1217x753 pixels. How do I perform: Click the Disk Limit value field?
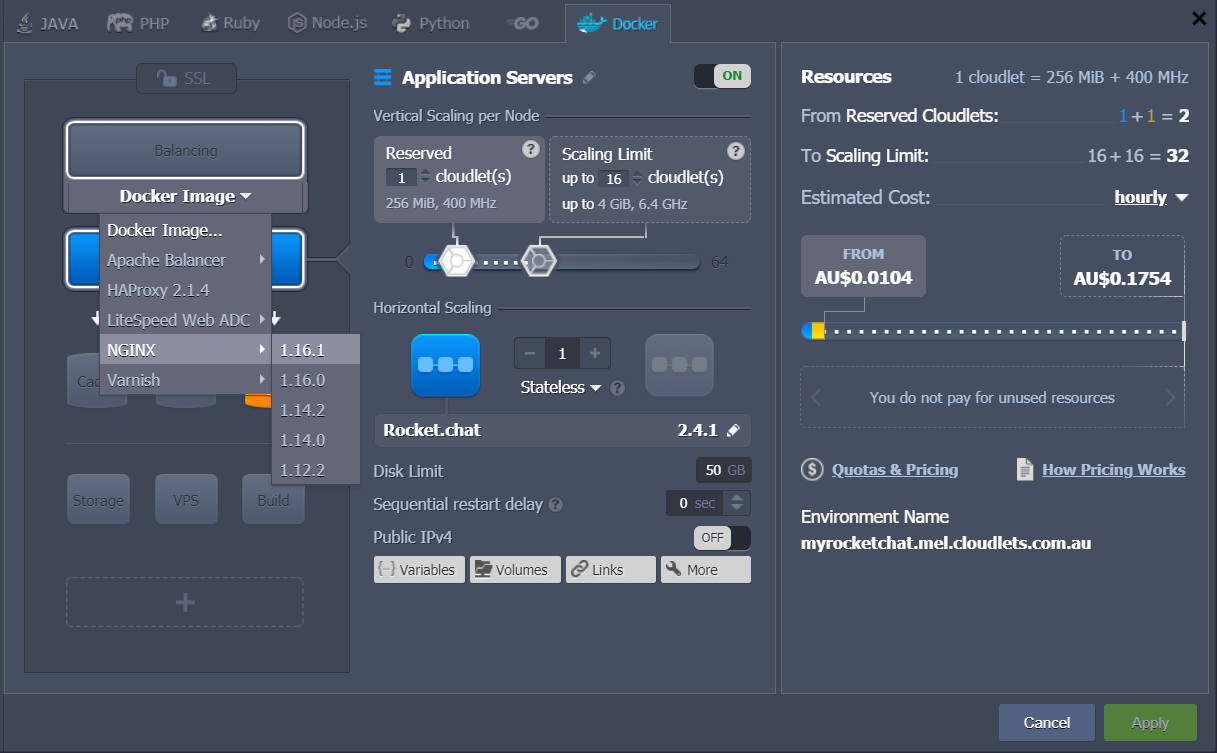click(x=724, y=471)
